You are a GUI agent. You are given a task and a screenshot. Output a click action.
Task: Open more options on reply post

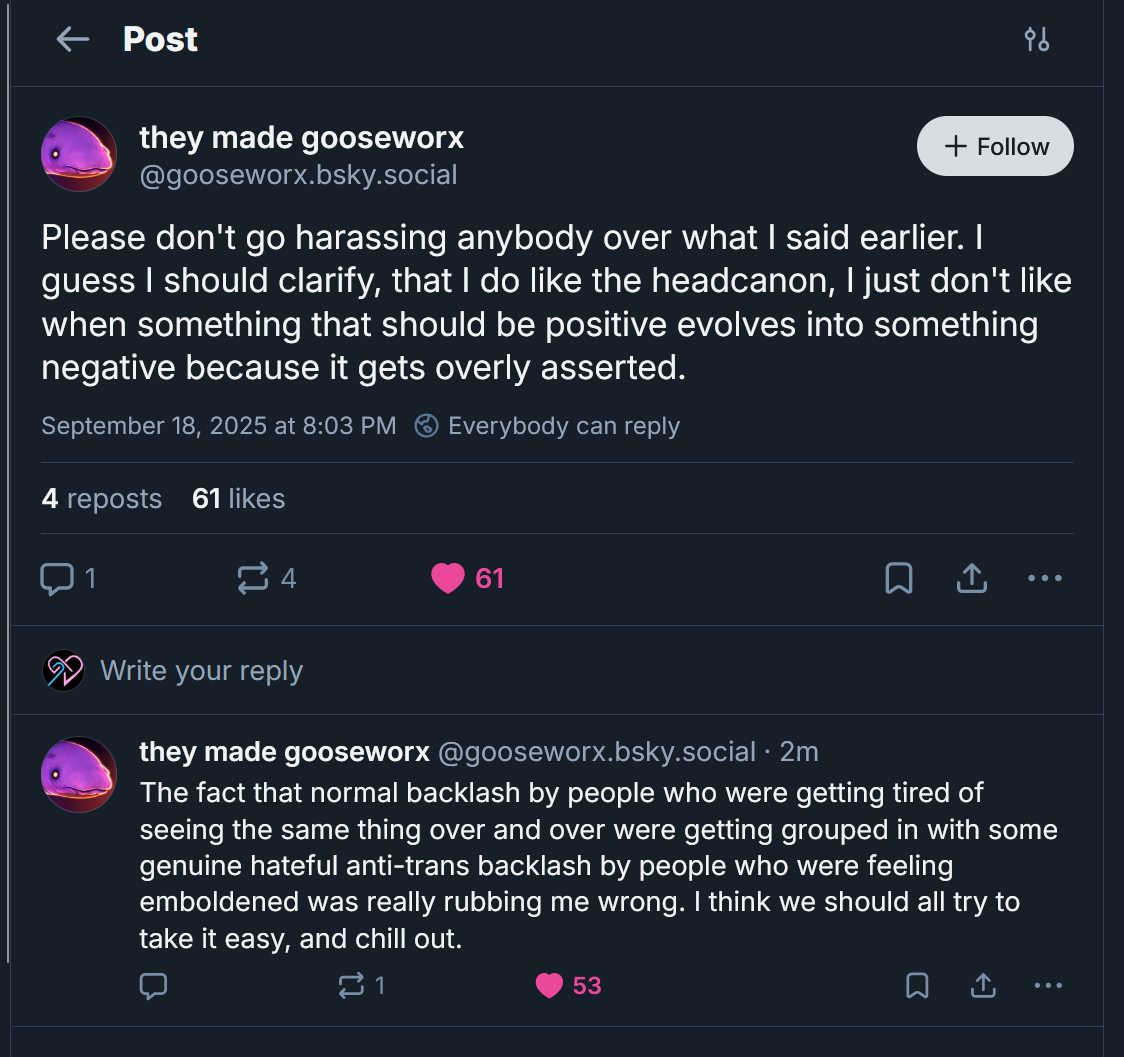(x=1048, y=986)
